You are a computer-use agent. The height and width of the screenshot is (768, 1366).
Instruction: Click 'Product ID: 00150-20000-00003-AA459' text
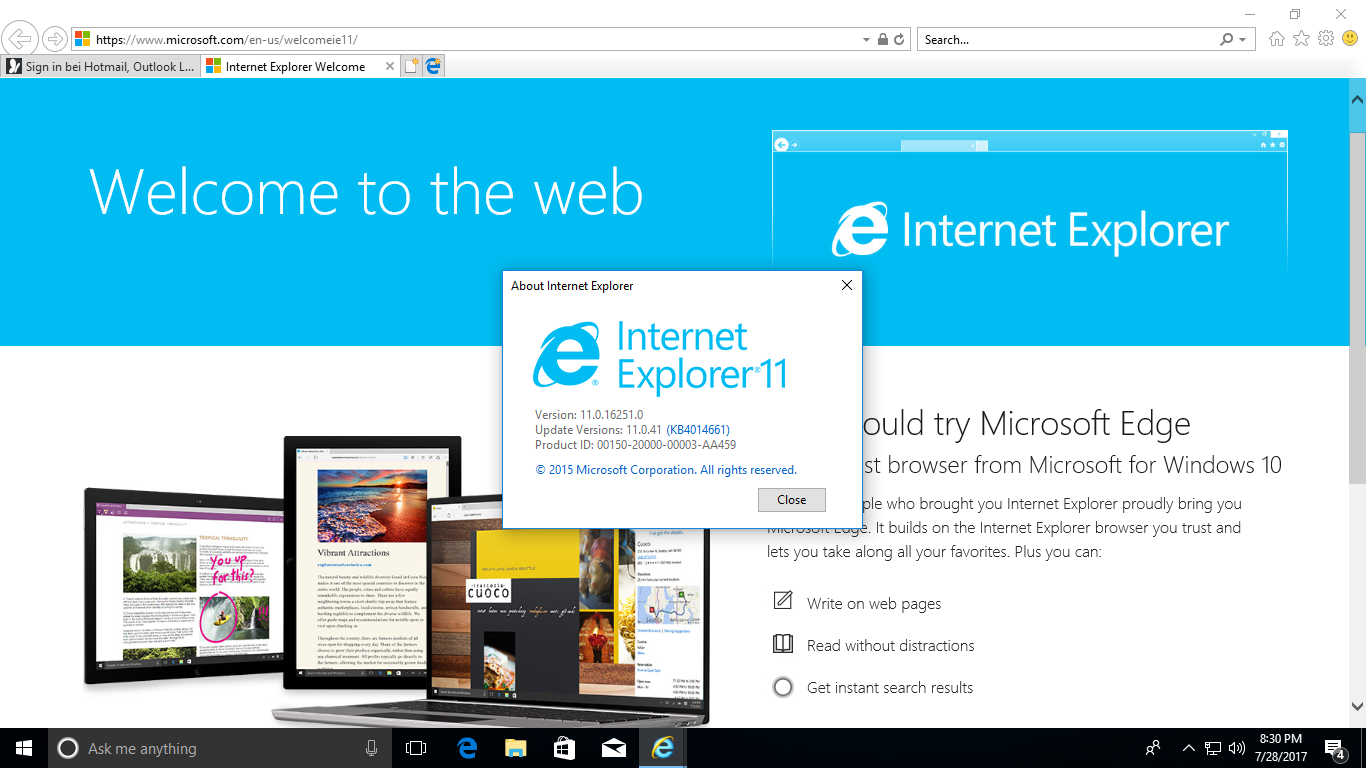(x=635, y=445)
